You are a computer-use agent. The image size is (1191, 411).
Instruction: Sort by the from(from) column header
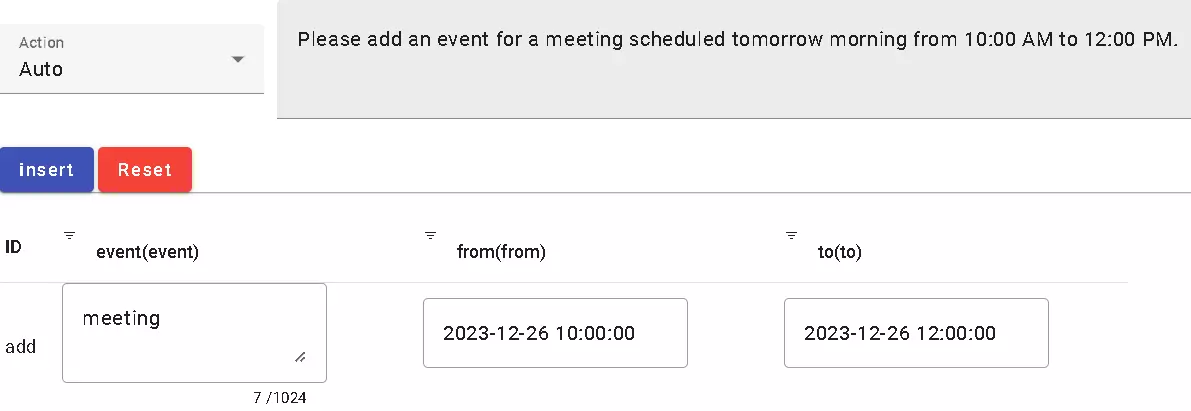pos(501,253)
